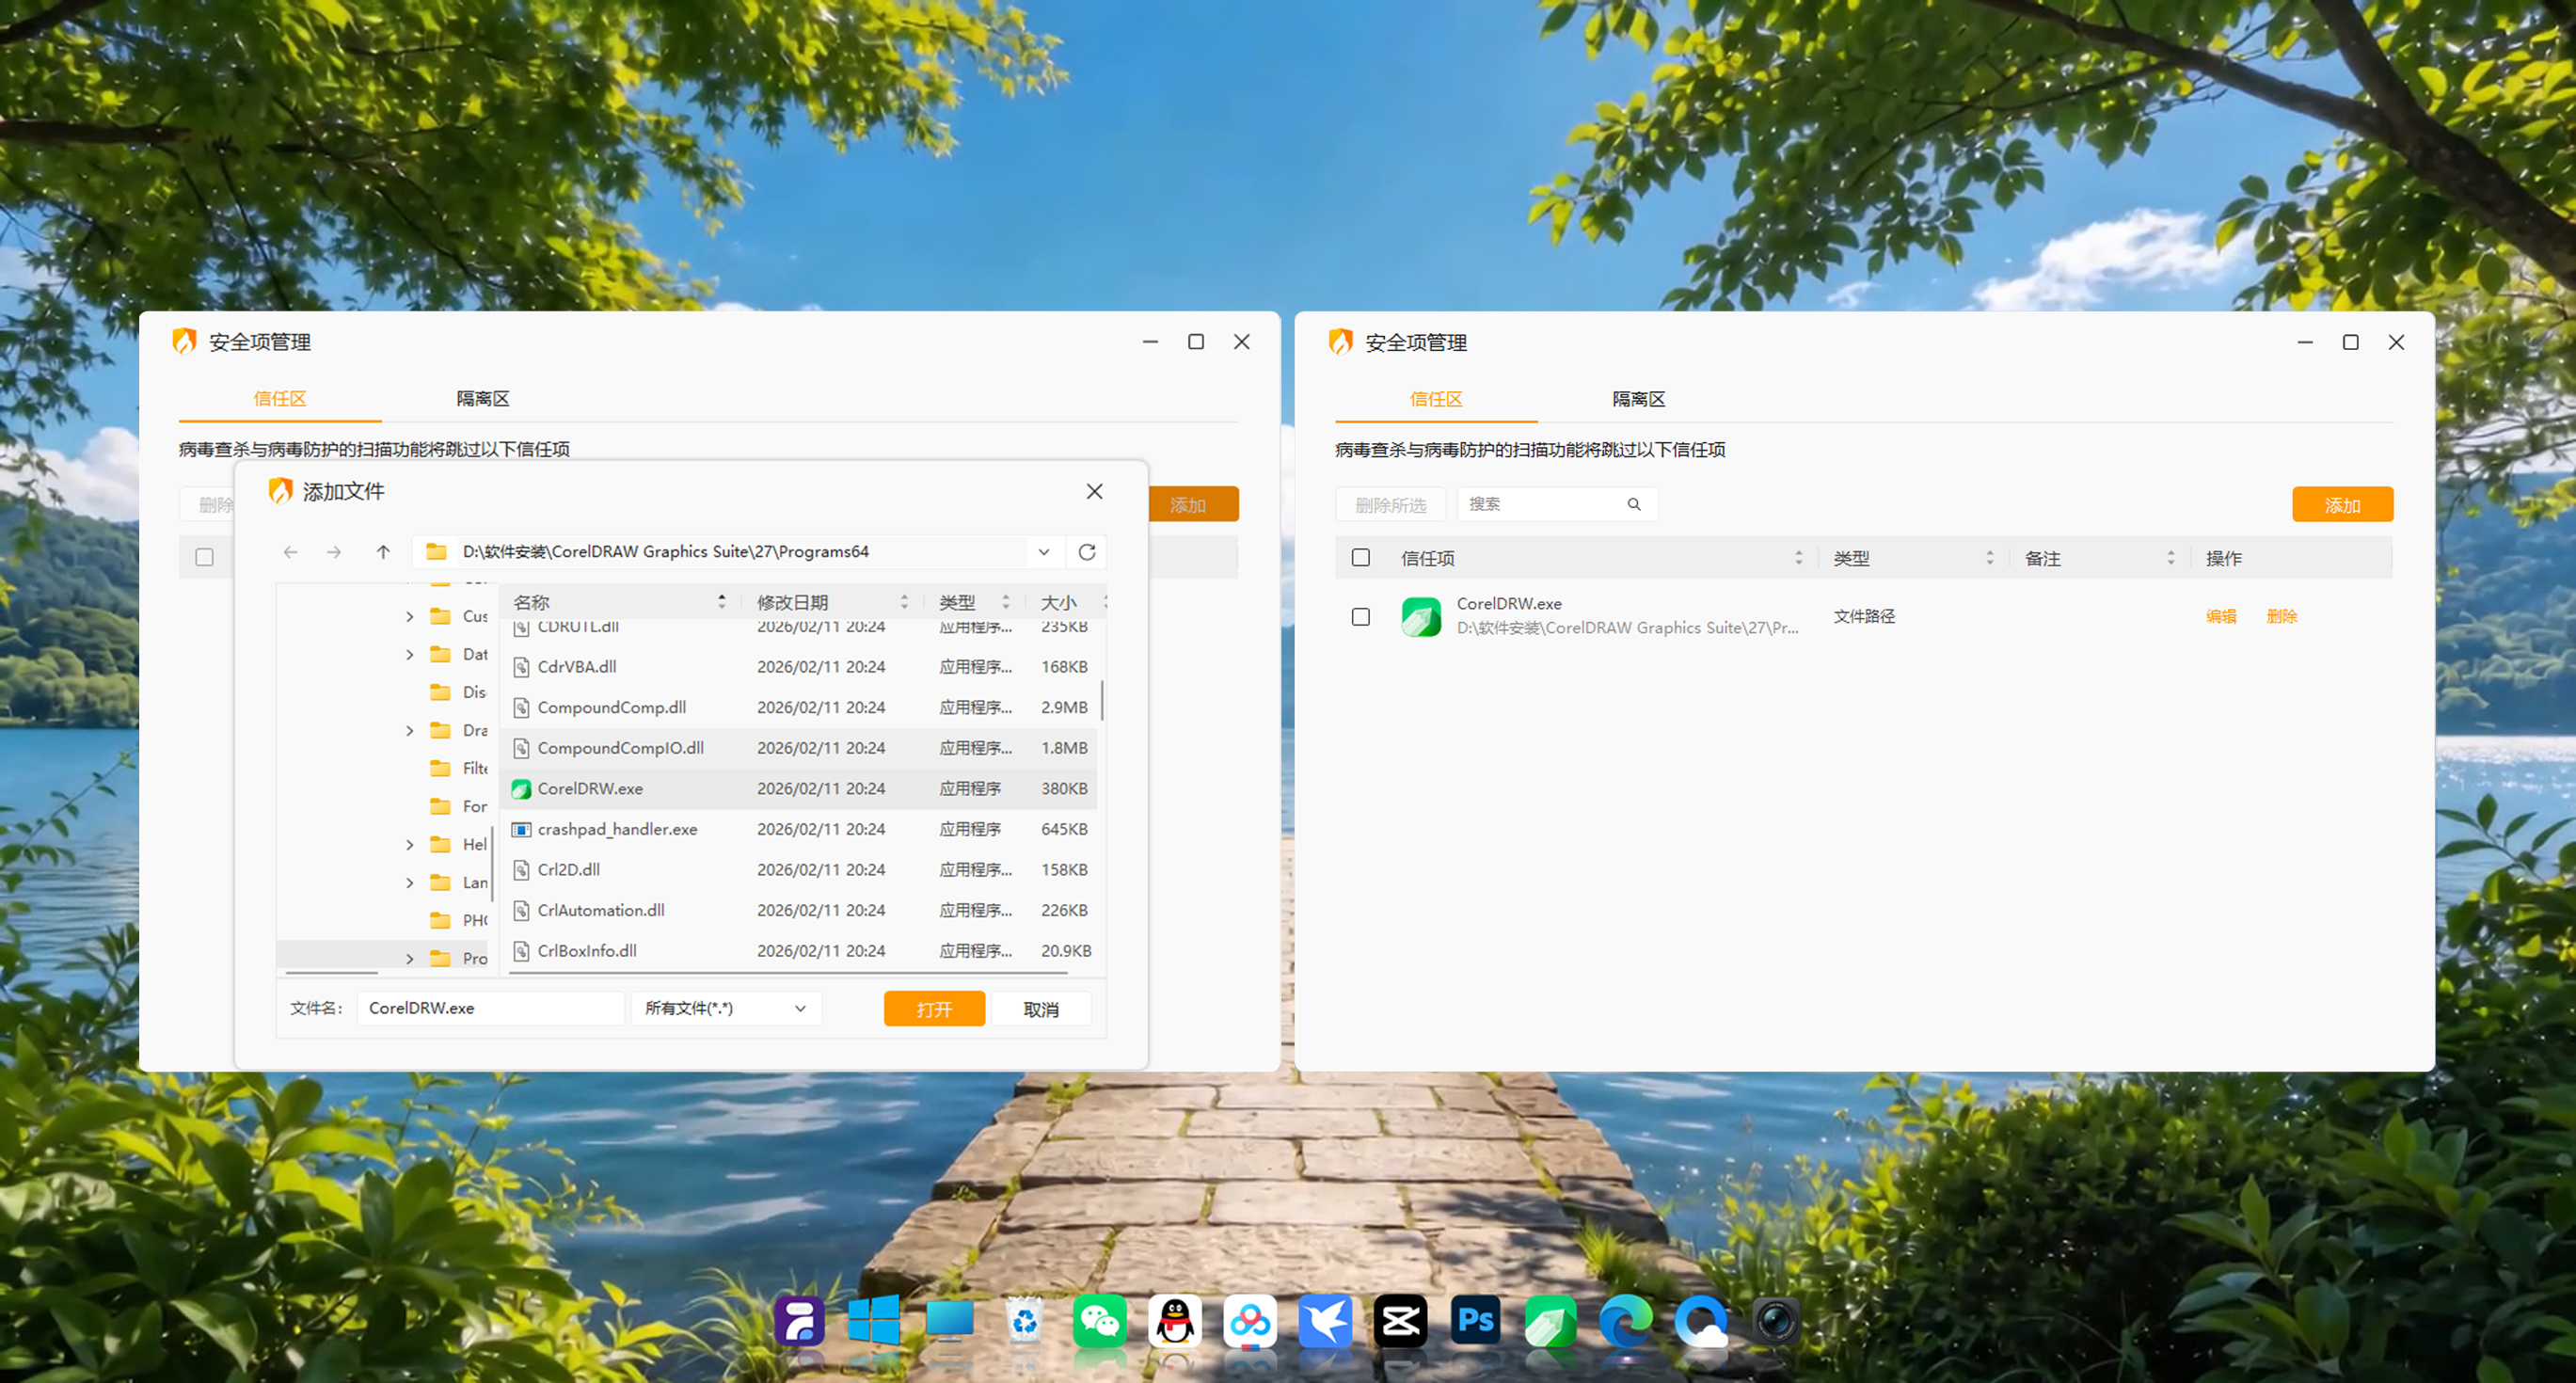Open the 所有文件(*.*) file type dropdown
This screenshot has width=2576, height=1383.
(727, 1008)
